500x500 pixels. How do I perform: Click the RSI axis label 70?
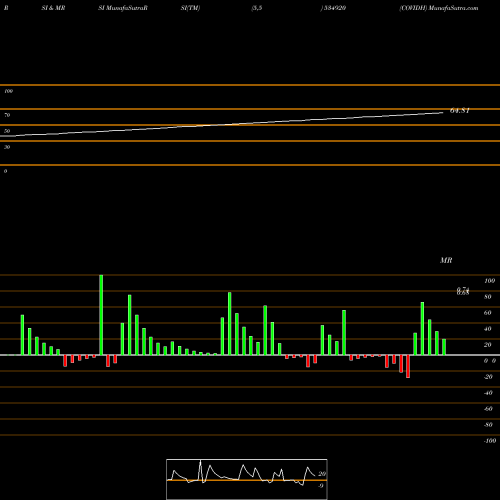pos(7,115)
